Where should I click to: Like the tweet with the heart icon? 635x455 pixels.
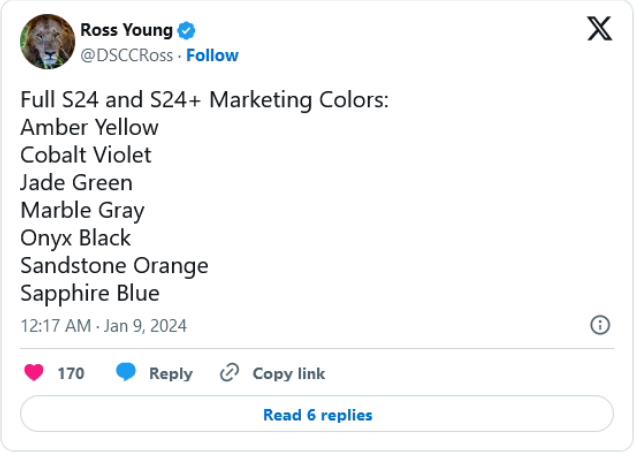[x=34, y=373]
